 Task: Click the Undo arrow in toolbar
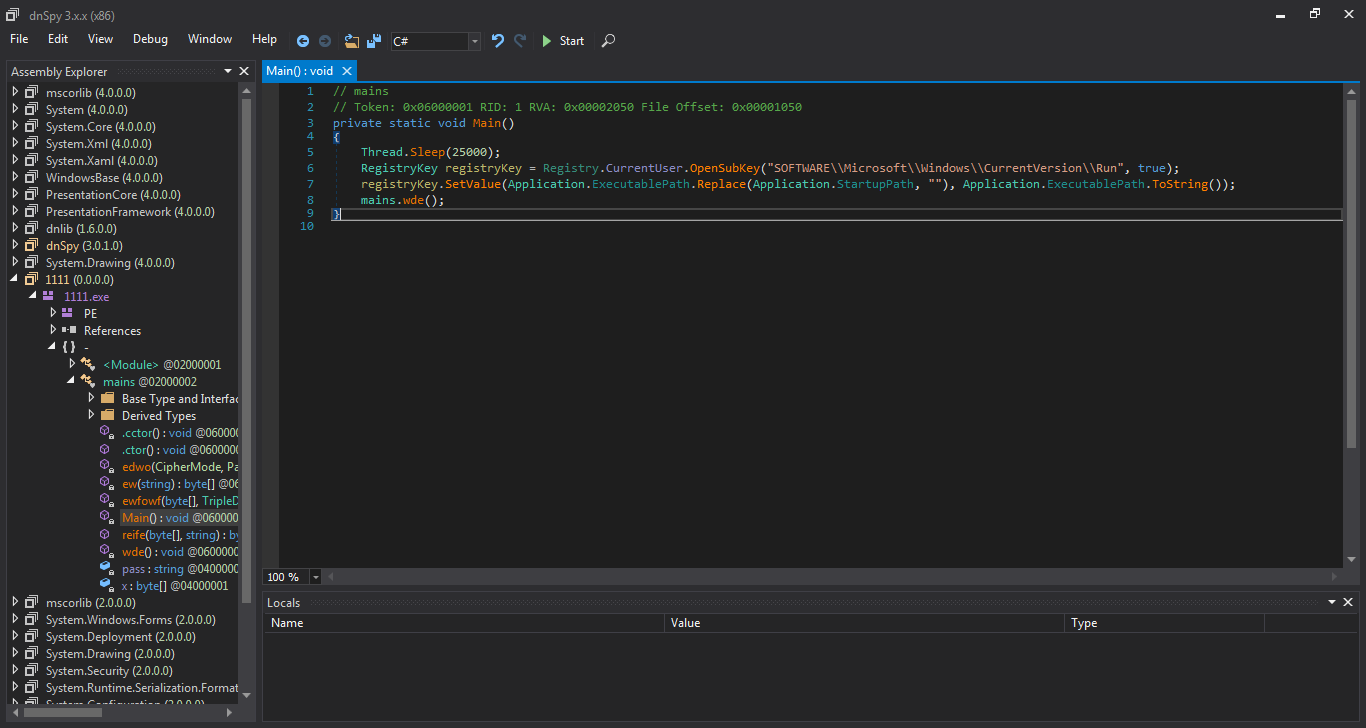coord(497,41)
